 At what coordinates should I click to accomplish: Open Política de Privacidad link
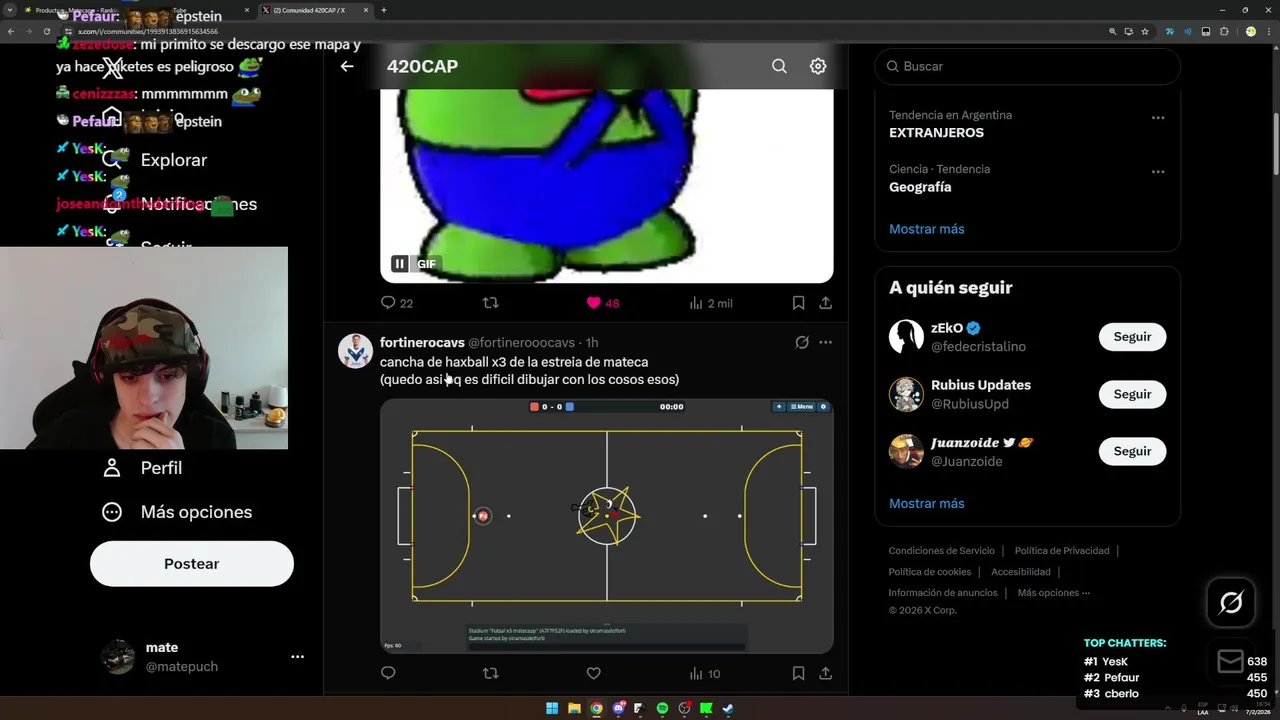[1062, 551]
